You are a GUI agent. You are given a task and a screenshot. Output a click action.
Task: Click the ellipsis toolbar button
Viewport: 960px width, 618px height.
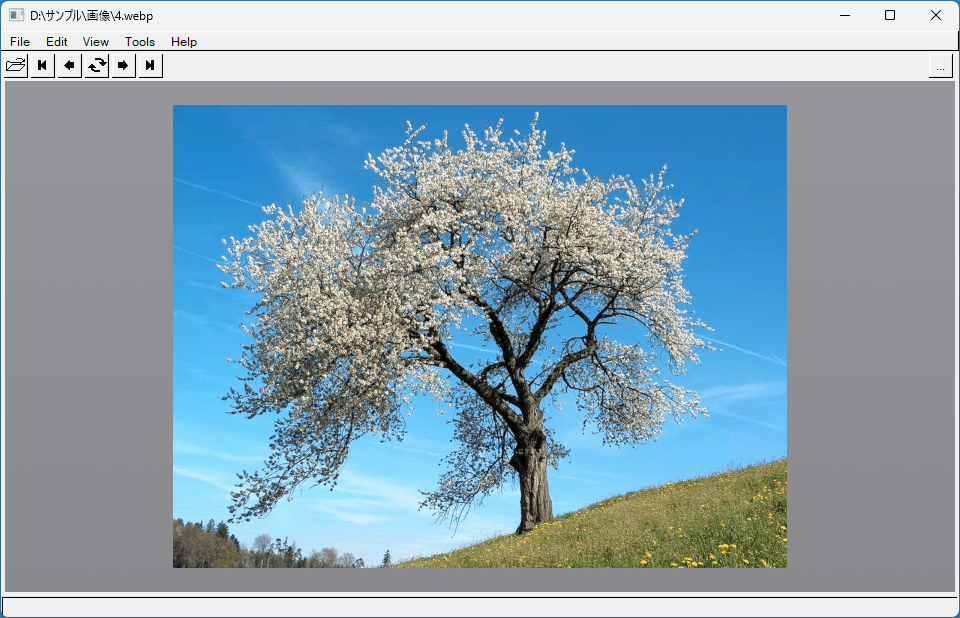tap(940, 66)
